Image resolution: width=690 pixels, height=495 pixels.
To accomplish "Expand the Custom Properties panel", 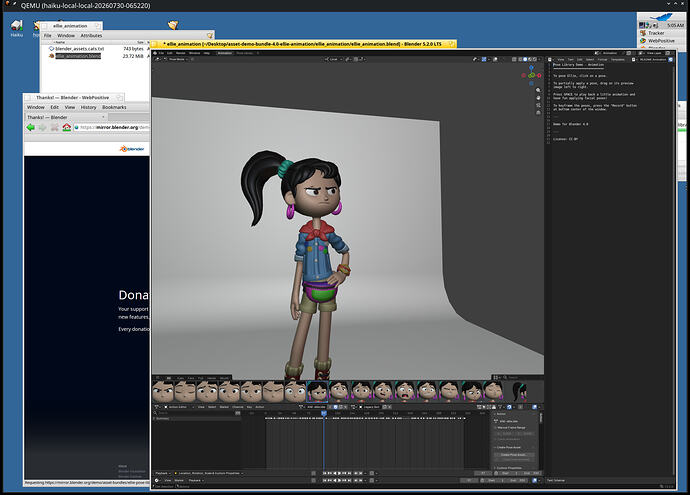I will (508, 468).
